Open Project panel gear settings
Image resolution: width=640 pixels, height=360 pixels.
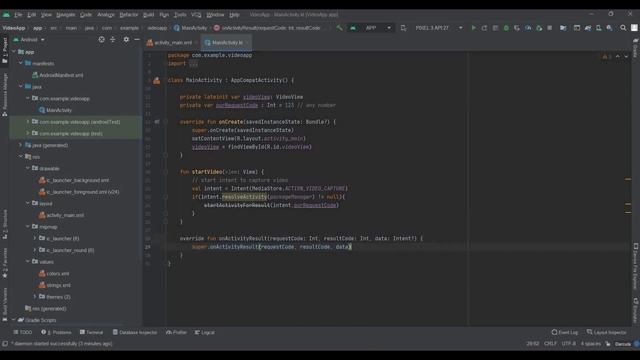pos(126,40)
